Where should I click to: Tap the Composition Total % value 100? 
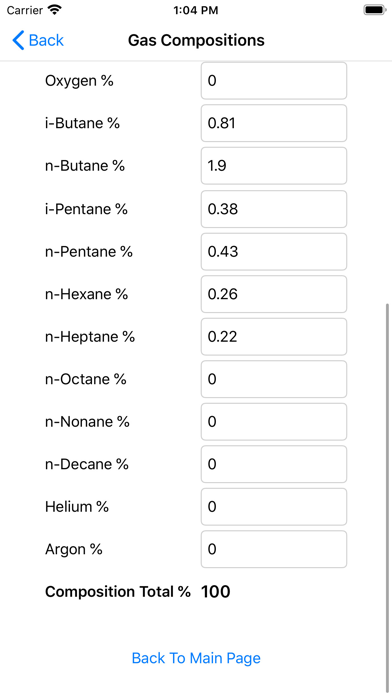216,592
